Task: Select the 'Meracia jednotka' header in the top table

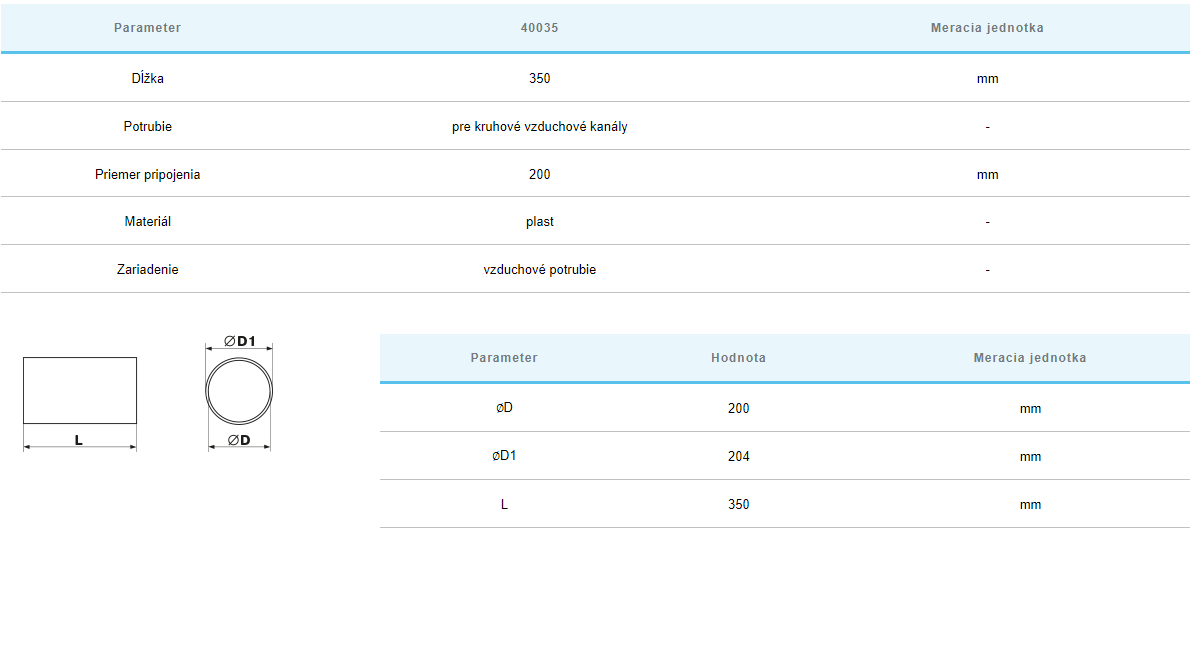Action: point(986,28)
